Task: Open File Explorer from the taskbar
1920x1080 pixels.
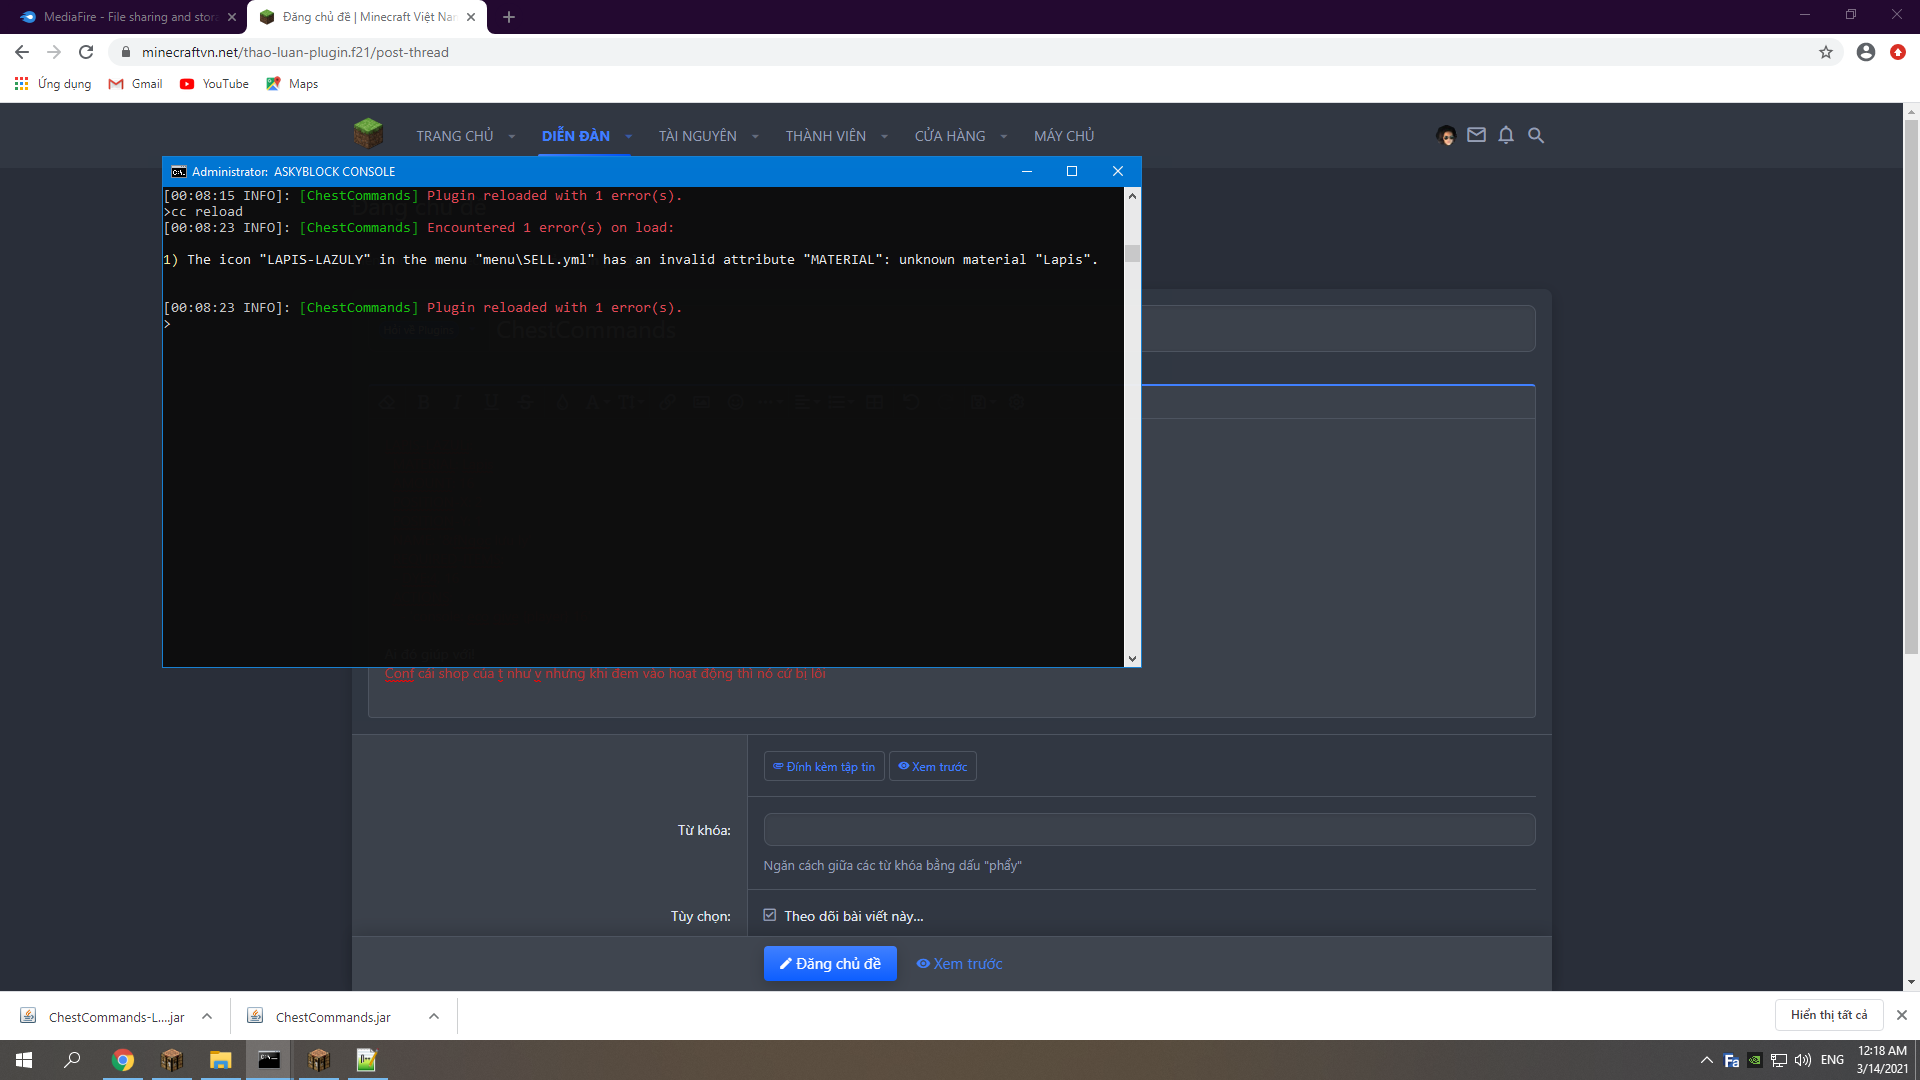Action: pos(221,1060)
